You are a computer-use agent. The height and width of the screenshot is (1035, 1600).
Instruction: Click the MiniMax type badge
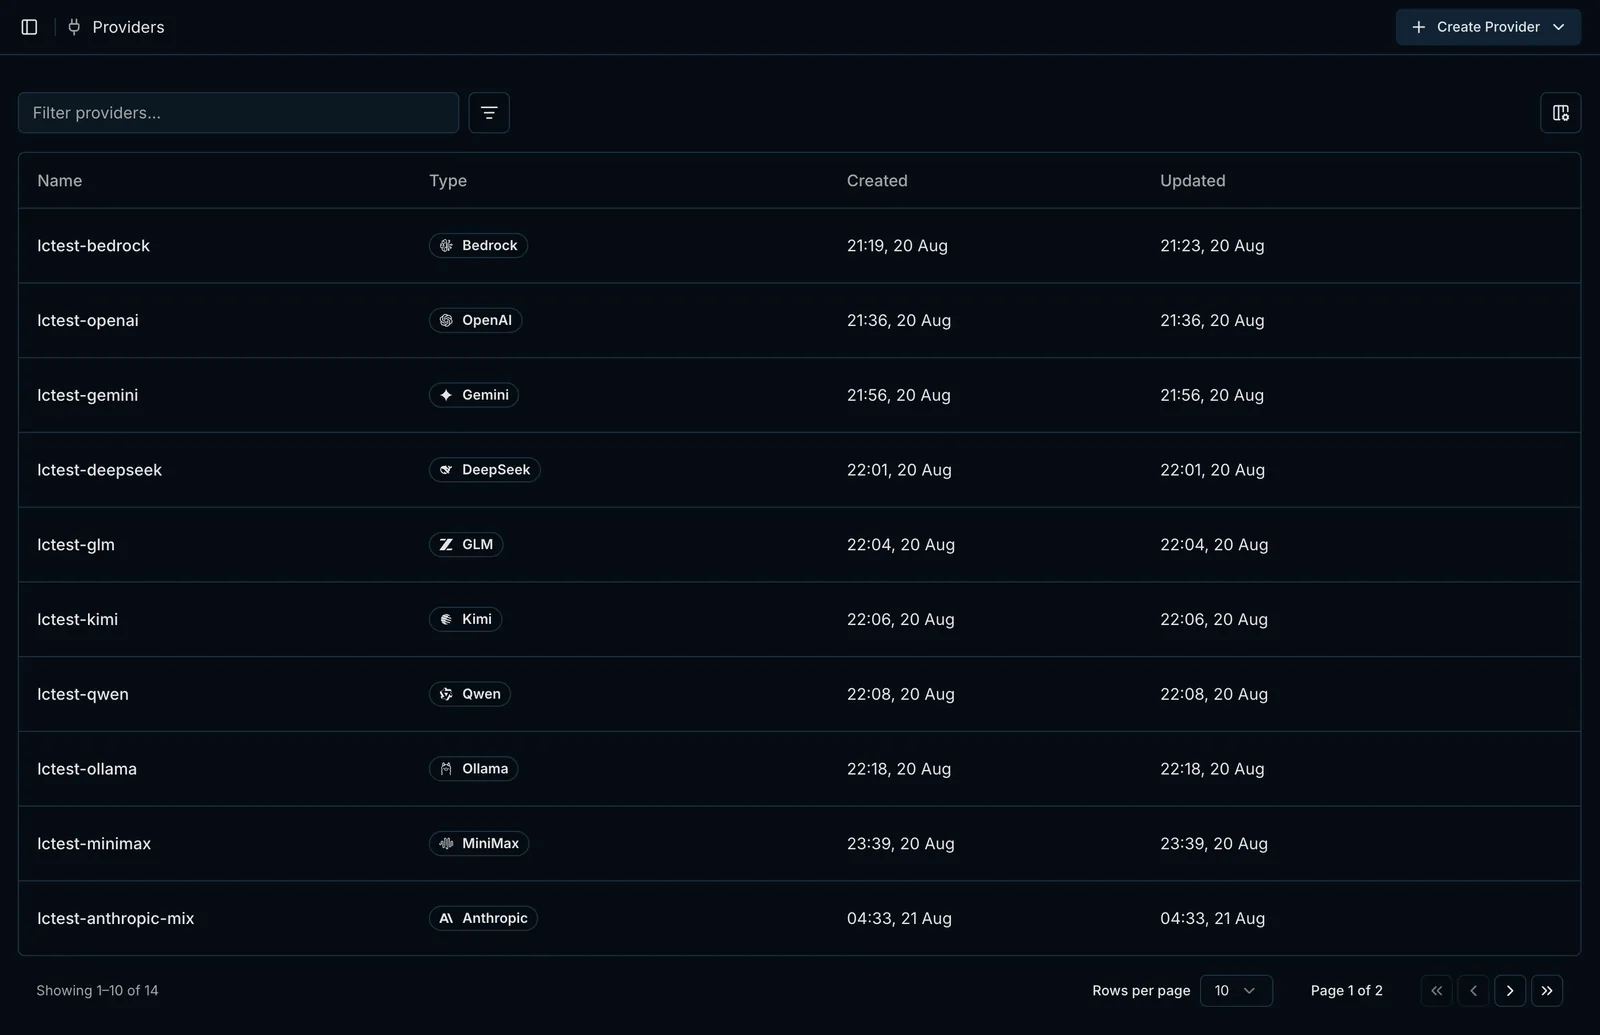(479, 844)
